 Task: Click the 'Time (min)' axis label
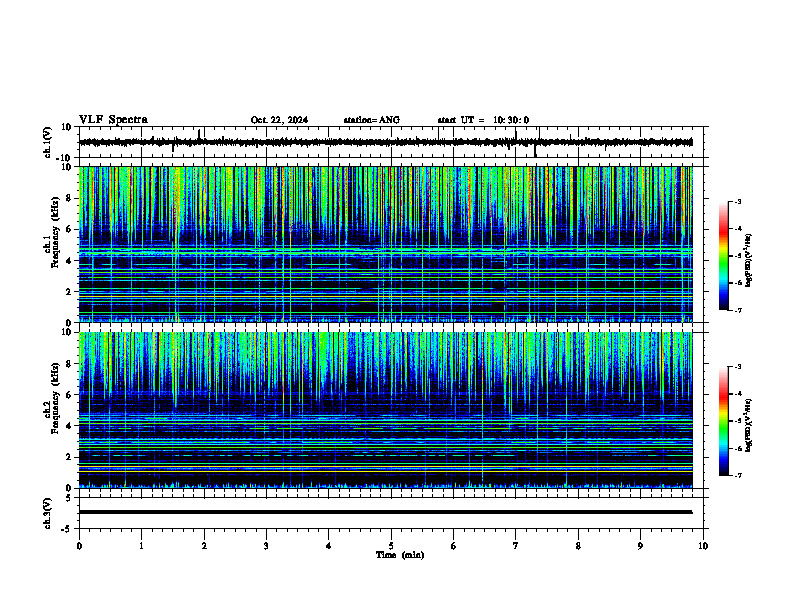400,555
